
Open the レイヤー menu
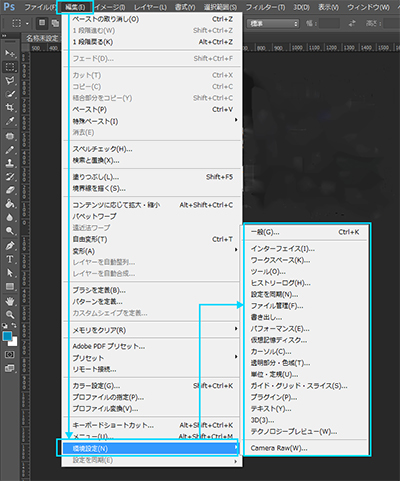[x=150, y=7]
